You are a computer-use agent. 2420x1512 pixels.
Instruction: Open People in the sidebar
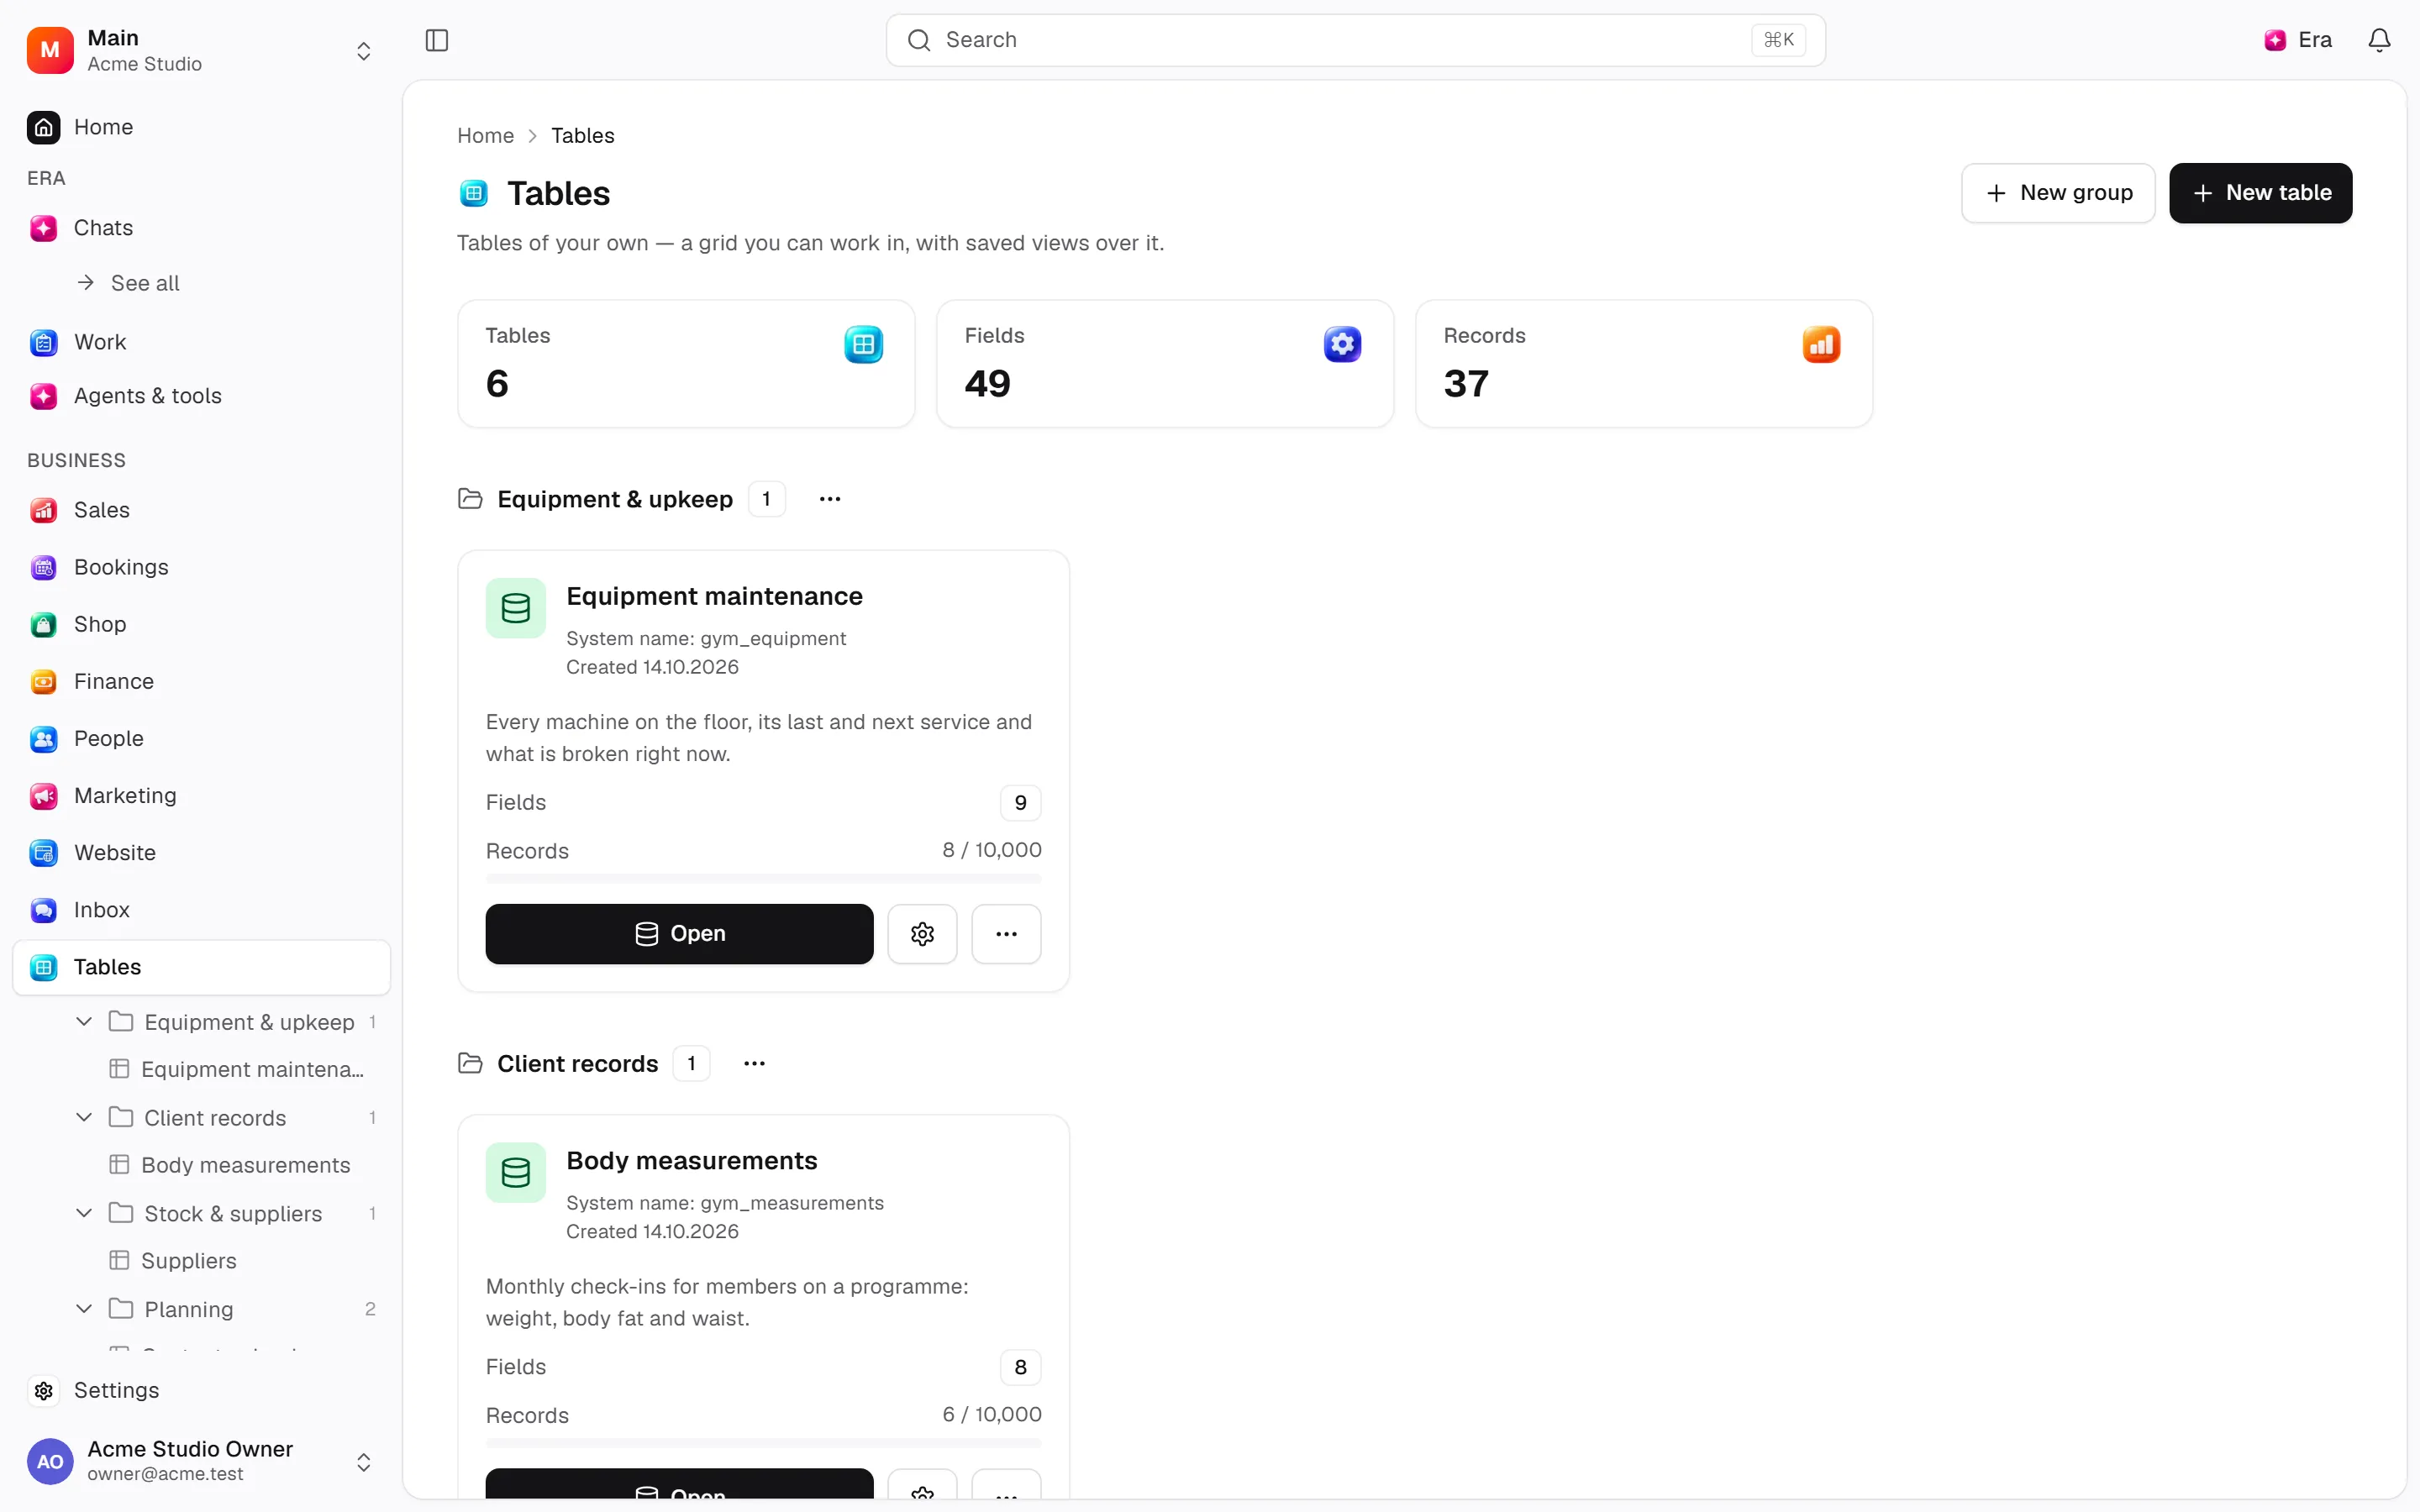201,738
